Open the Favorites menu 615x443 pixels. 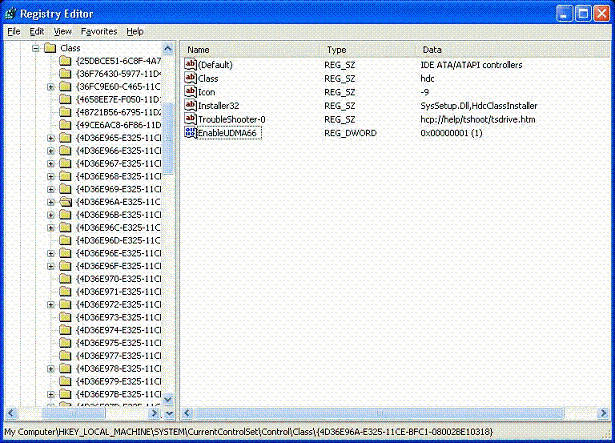tap(99, 31)
